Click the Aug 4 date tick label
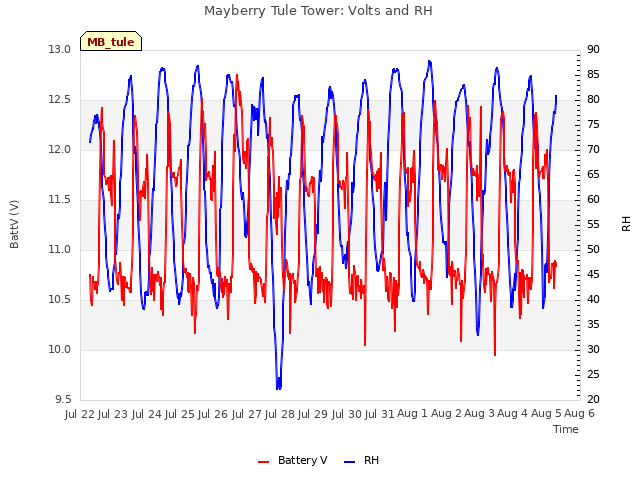Image resolution: width=640 pixels, height=480 pixels. (512, 414)
